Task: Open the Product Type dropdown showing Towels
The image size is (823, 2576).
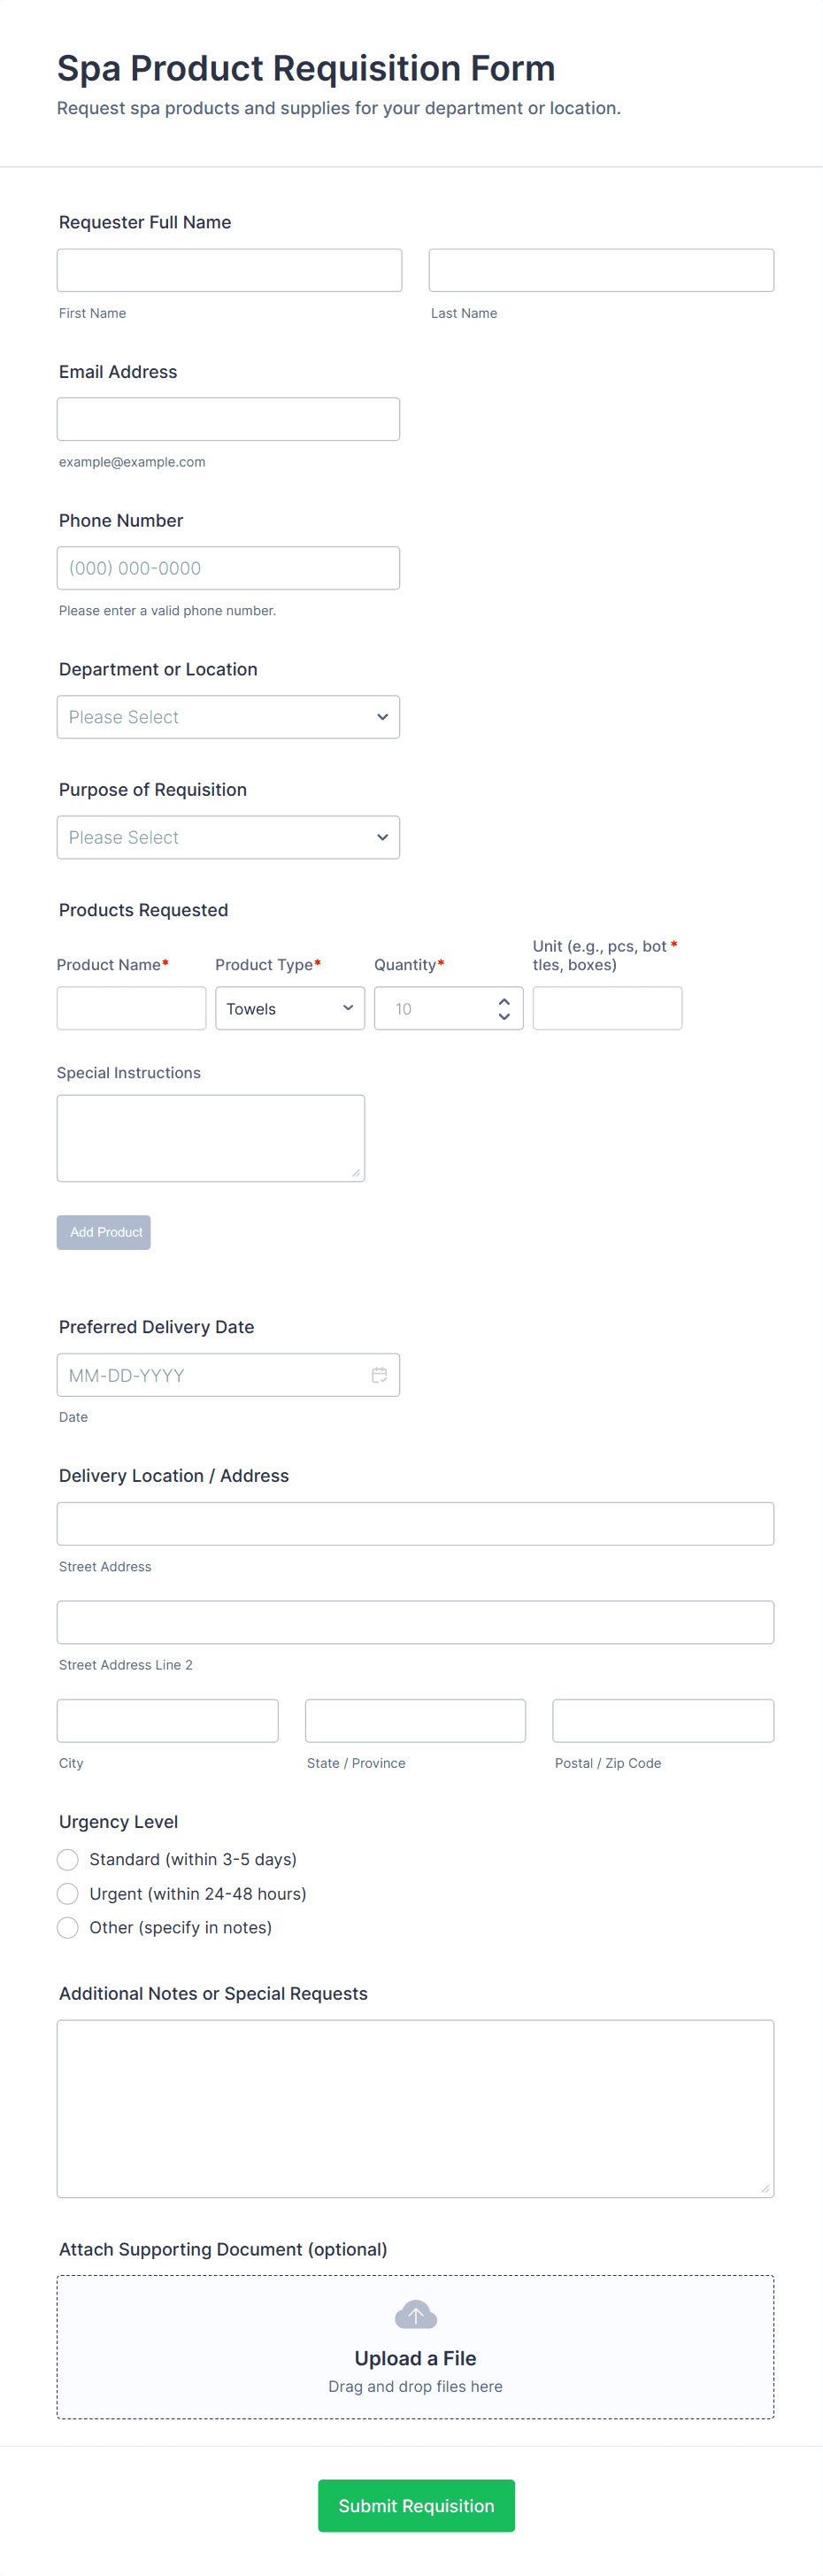Action: point(290,1008)
